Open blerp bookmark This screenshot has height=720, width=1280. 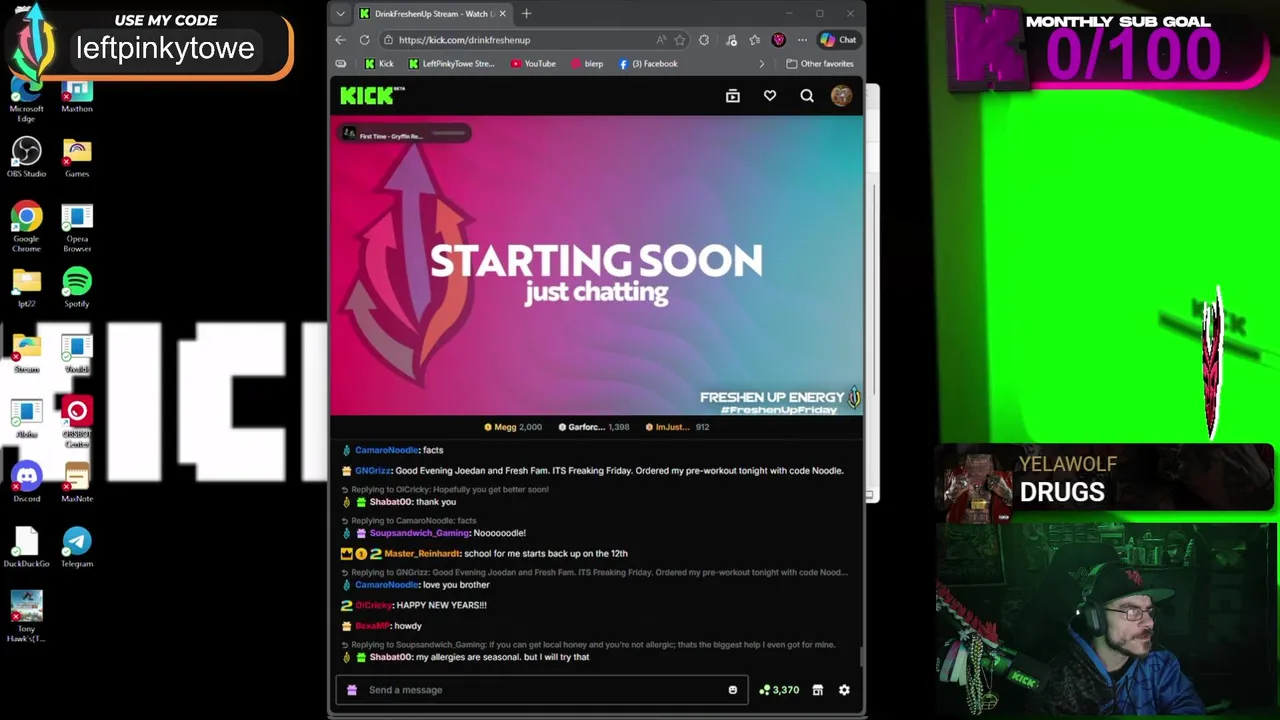pyautogui.click(x=587, y=64)
